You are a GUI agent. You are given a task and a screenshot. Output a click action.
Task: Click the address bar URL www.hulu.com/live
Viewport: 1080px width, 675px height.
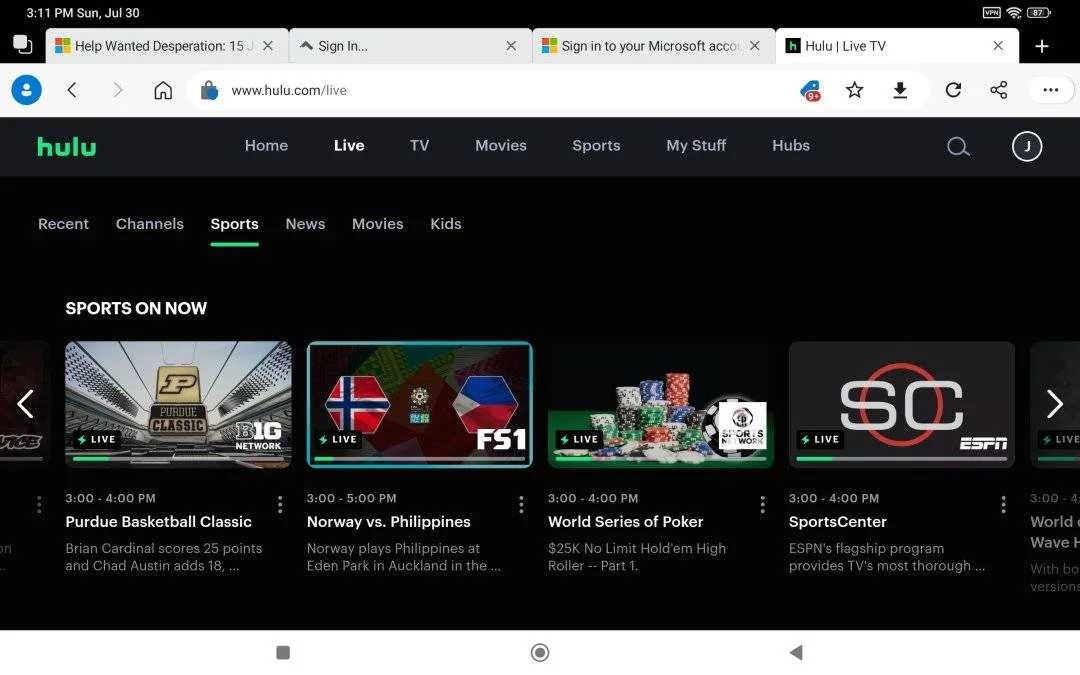click(289, 90)
